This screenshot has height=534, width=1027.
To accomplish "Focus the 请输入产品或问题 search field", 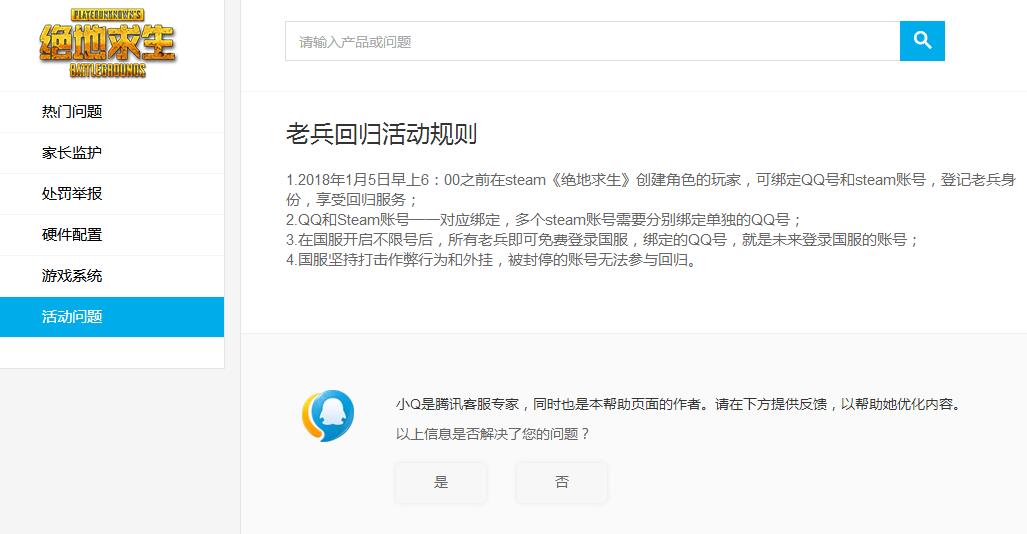I will (592, 42).
